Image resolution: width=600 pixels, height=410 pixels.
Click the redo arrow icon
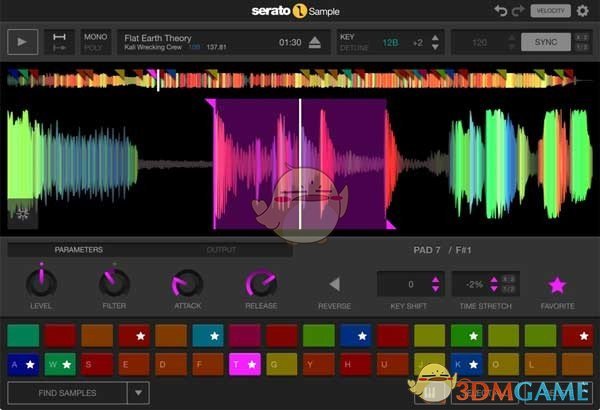[x=518, y=11]
